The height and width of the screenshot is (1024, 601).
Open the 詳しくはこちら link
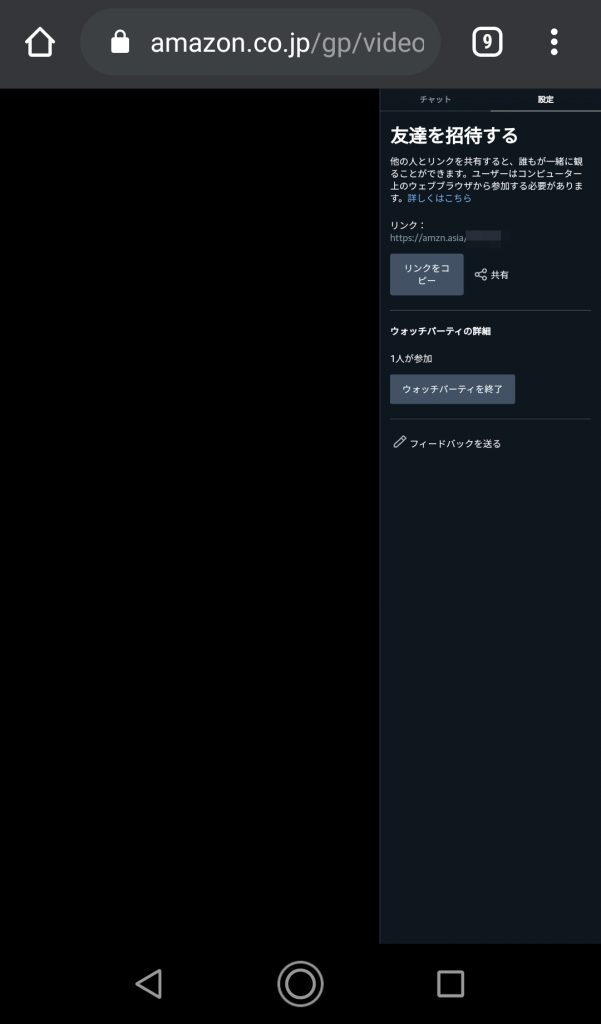click(440, 198)
